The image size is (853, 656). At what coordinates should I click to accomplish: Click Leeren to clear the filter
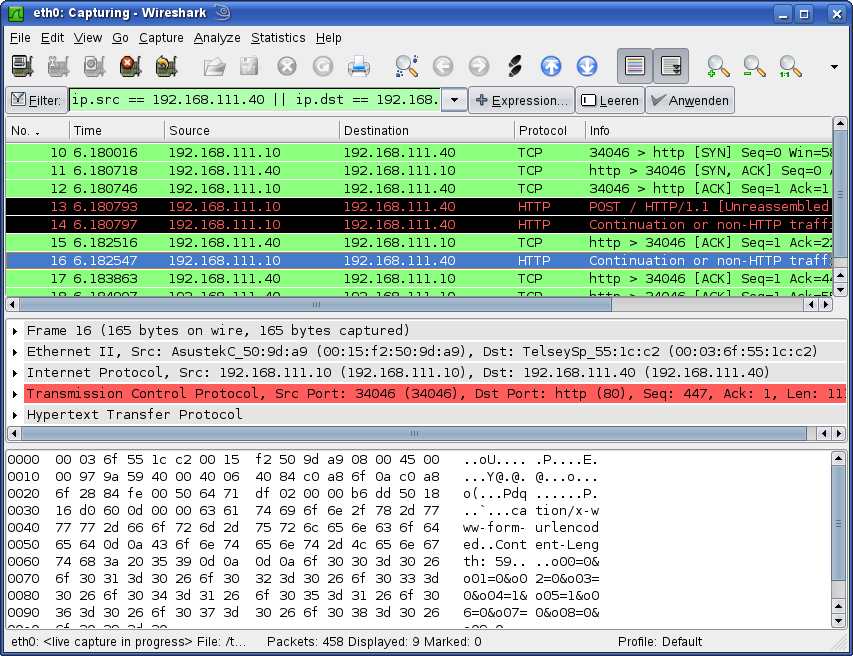pyautogui.click(x=610, y=100)
